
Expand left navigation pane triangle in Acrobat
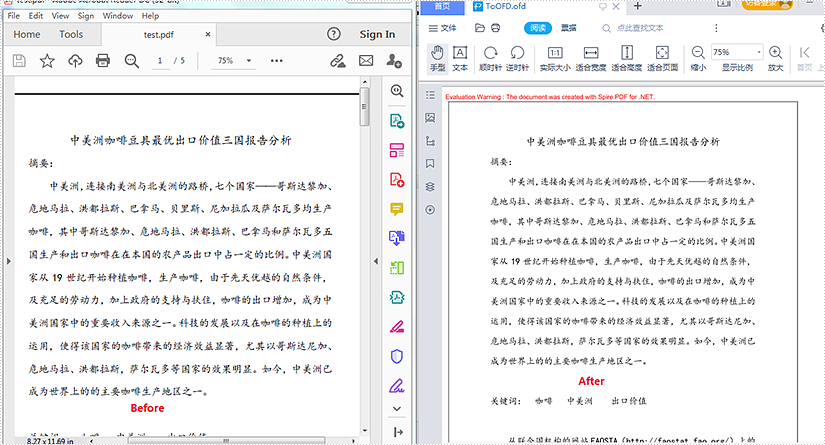pyautogui.click(x=8, y=261)
